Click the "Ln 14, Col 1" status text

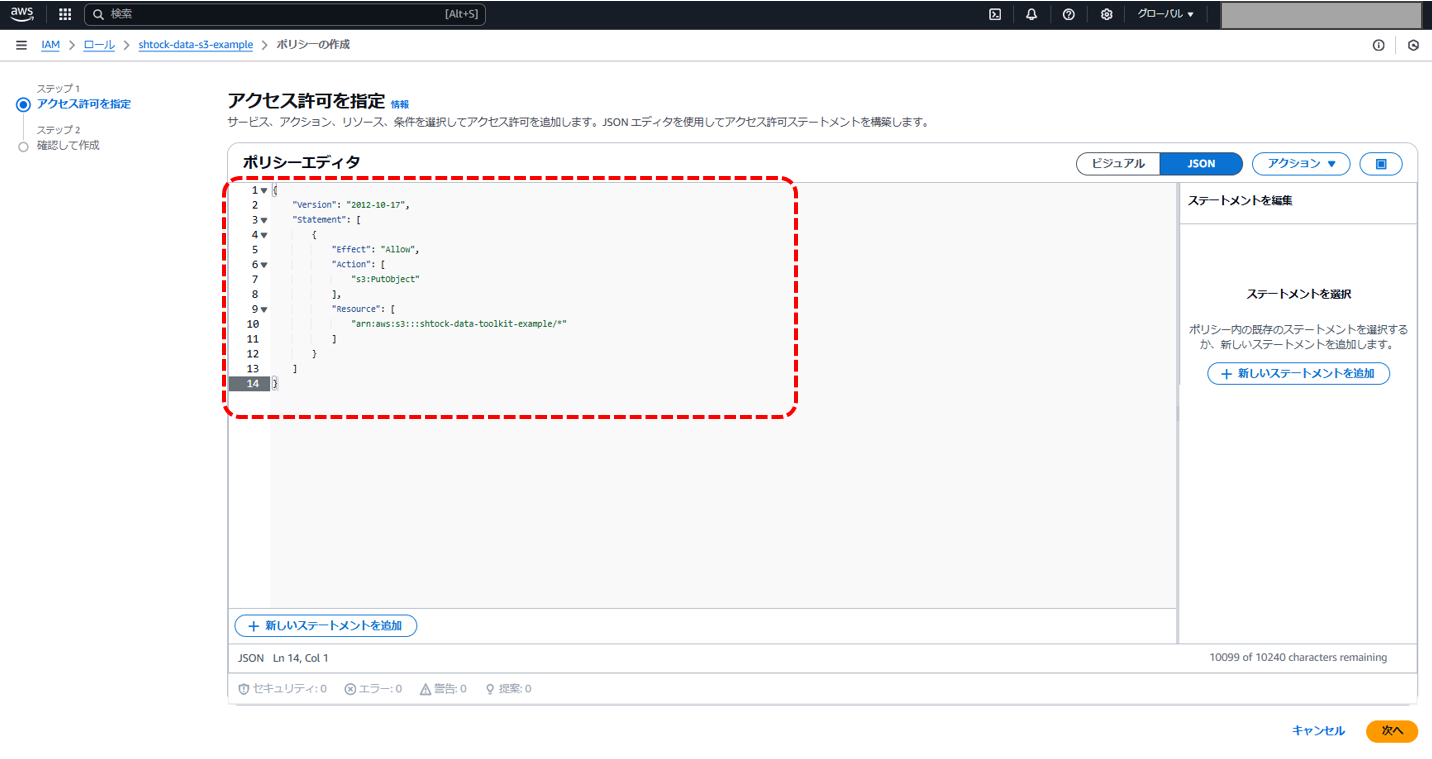pos(300,658)
